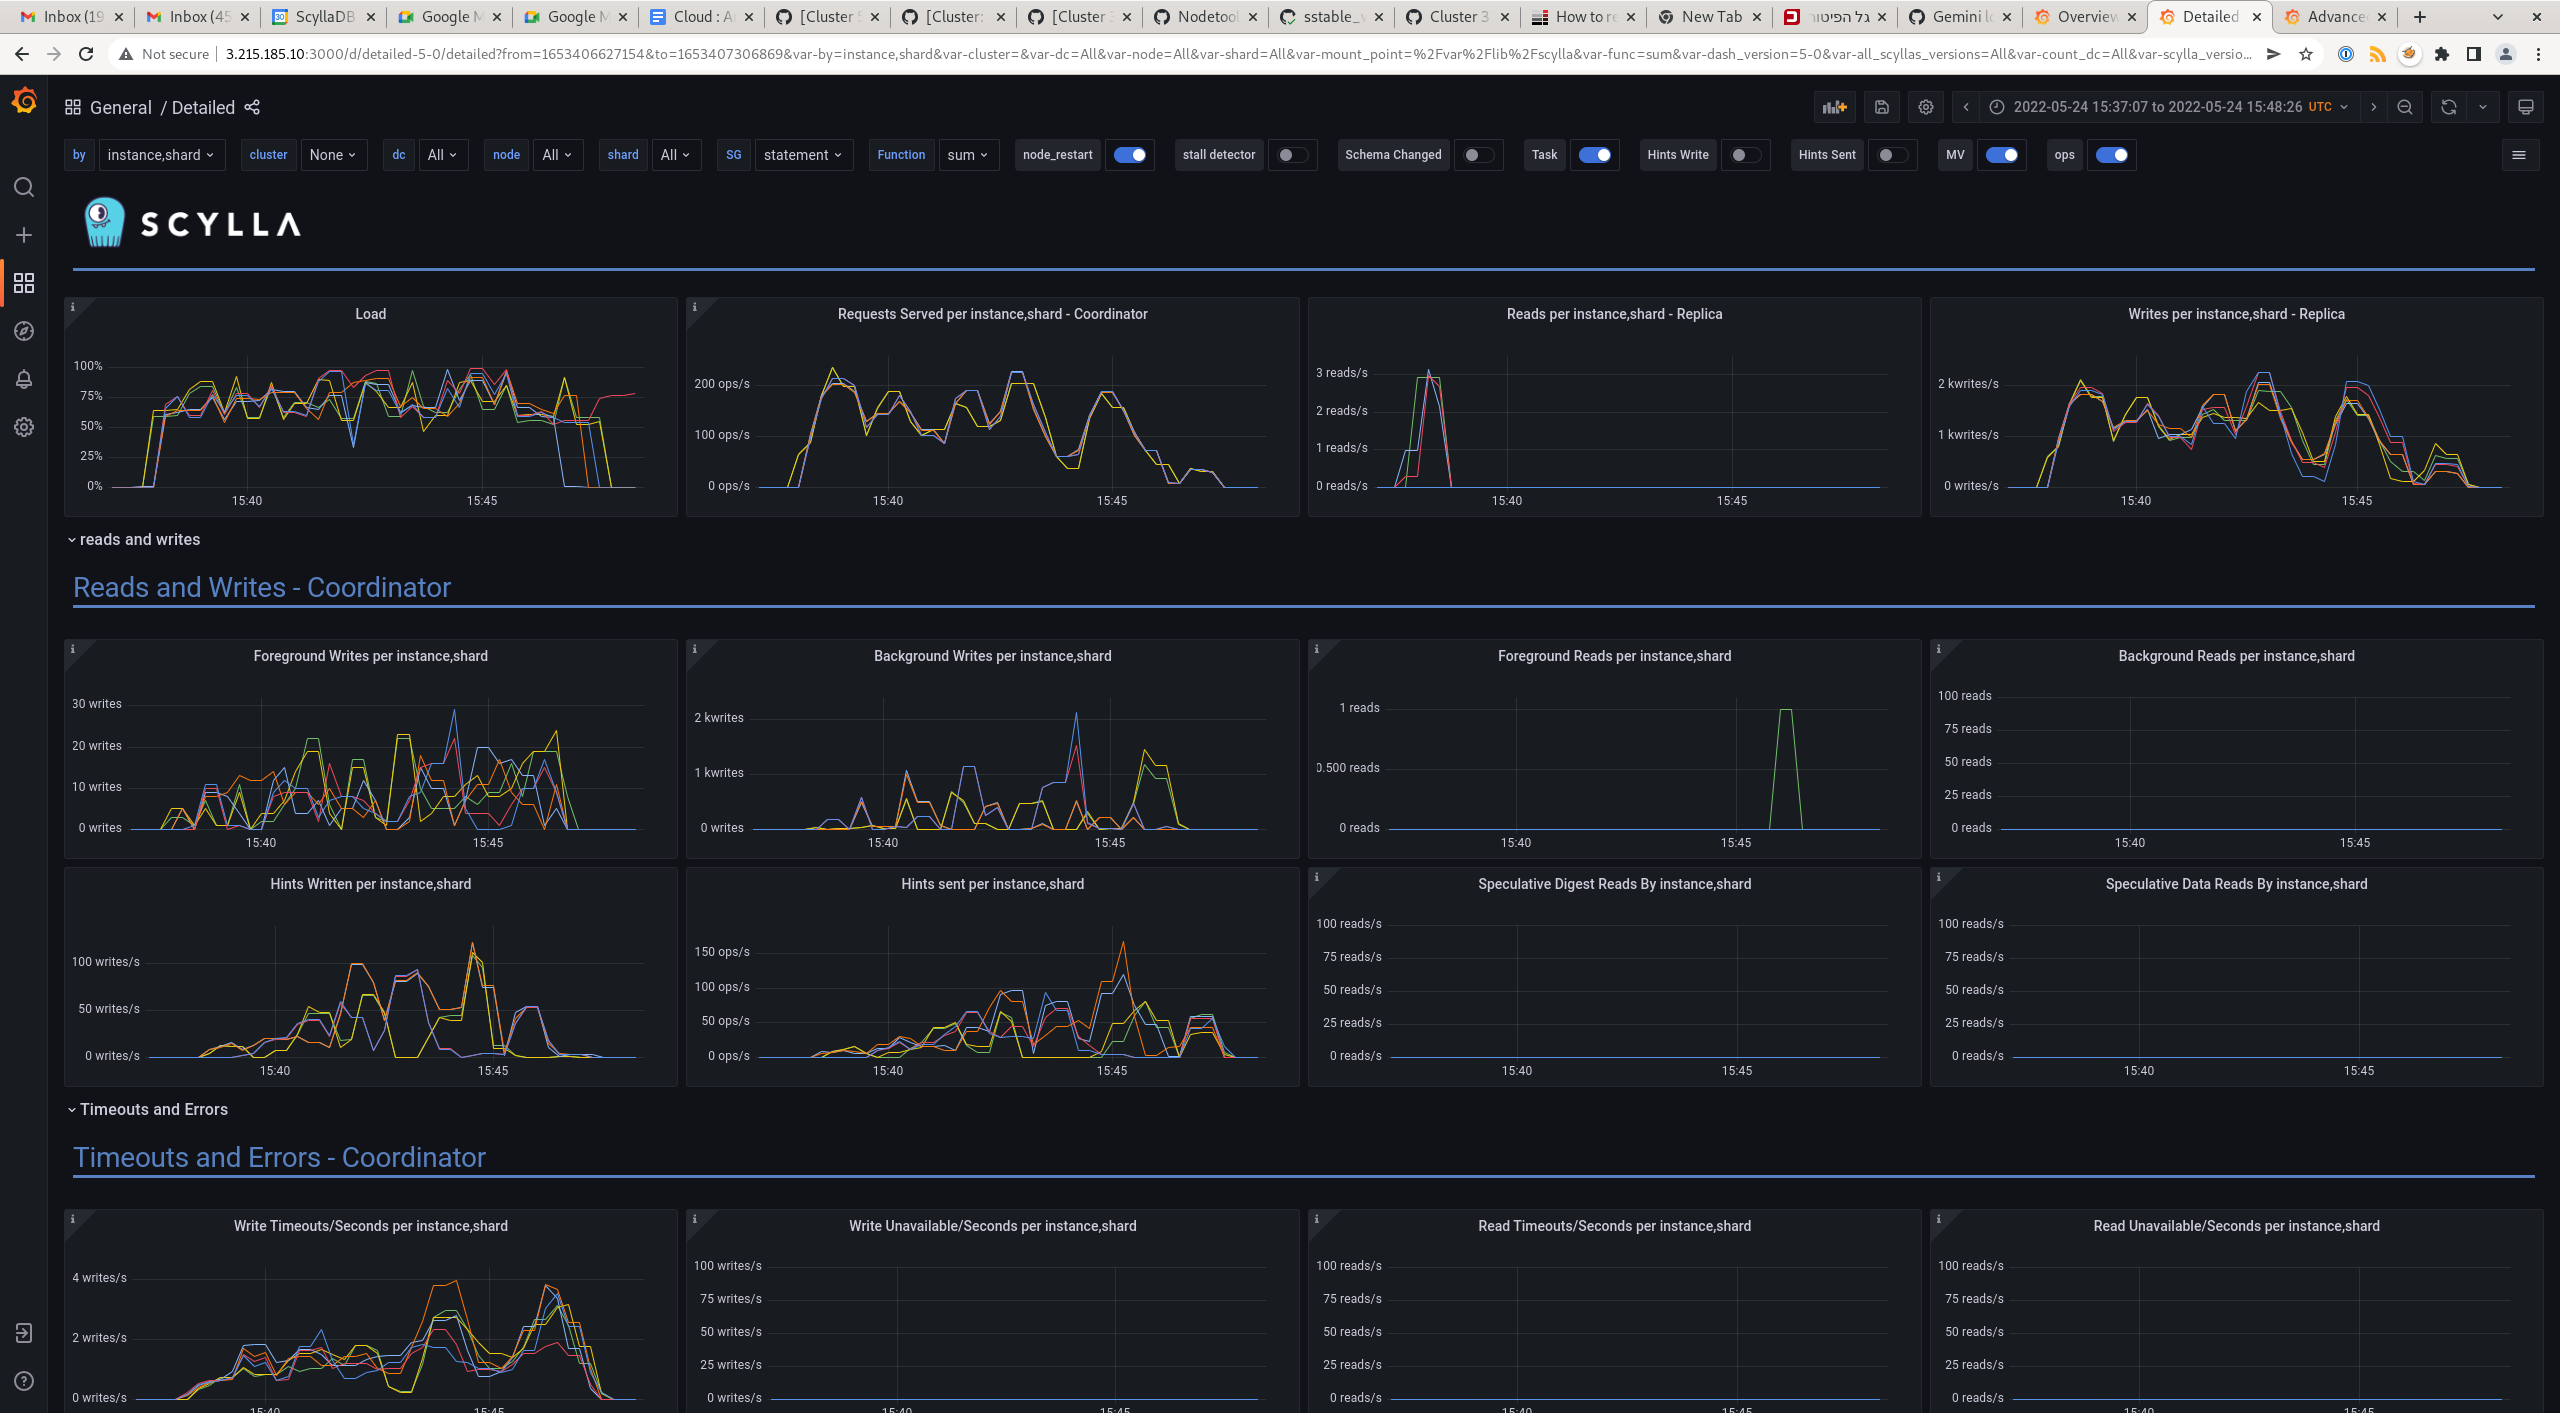Open the dashboard Search icon
Screen dimensions: 2560x1413
24,187
